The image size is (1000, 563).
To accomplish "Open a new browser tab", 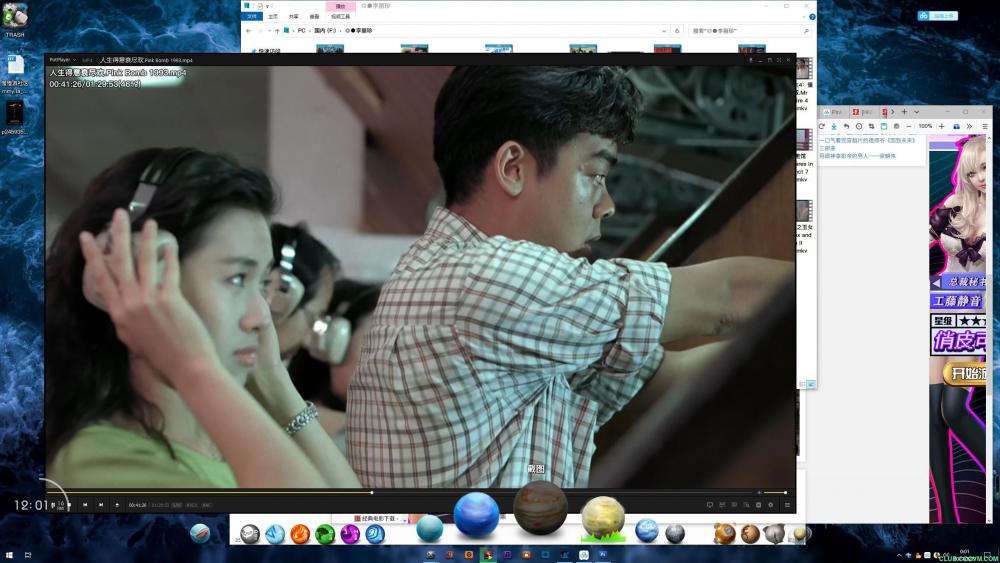I will pos(904,112).
